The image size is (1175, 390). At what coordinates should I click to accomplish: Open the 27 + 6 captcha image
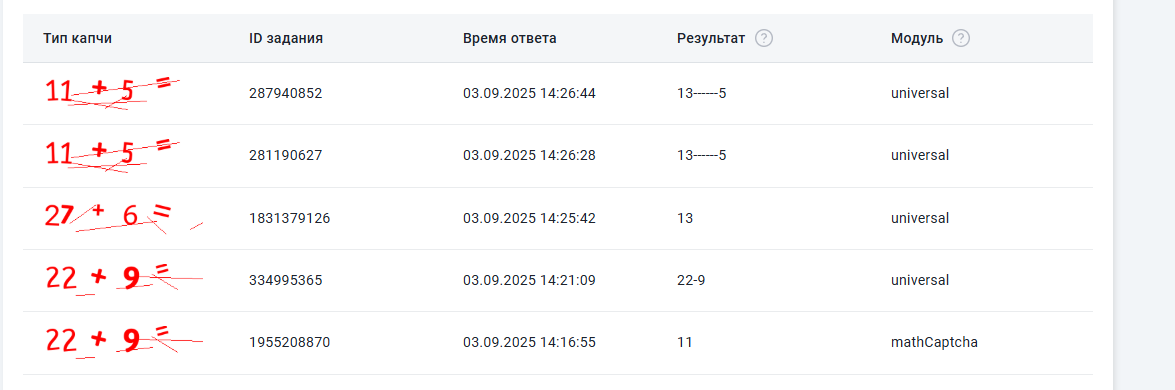(x=124, y=218)
